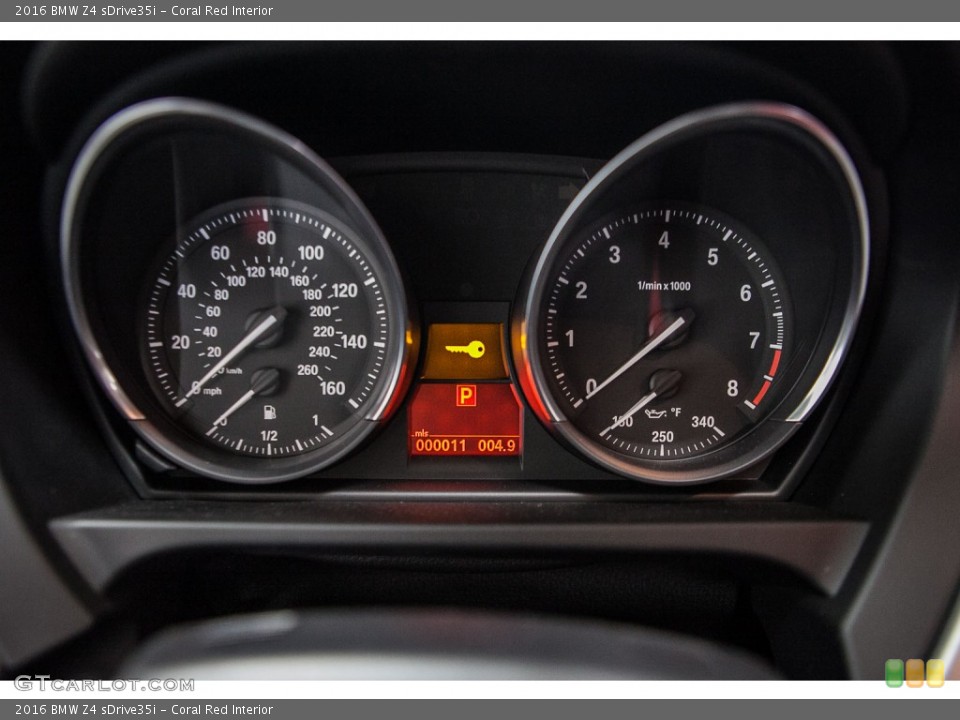960x720 pixels.
Task: Click the red P park indicator
Action: pyautogui.click(x=466, y=396)
